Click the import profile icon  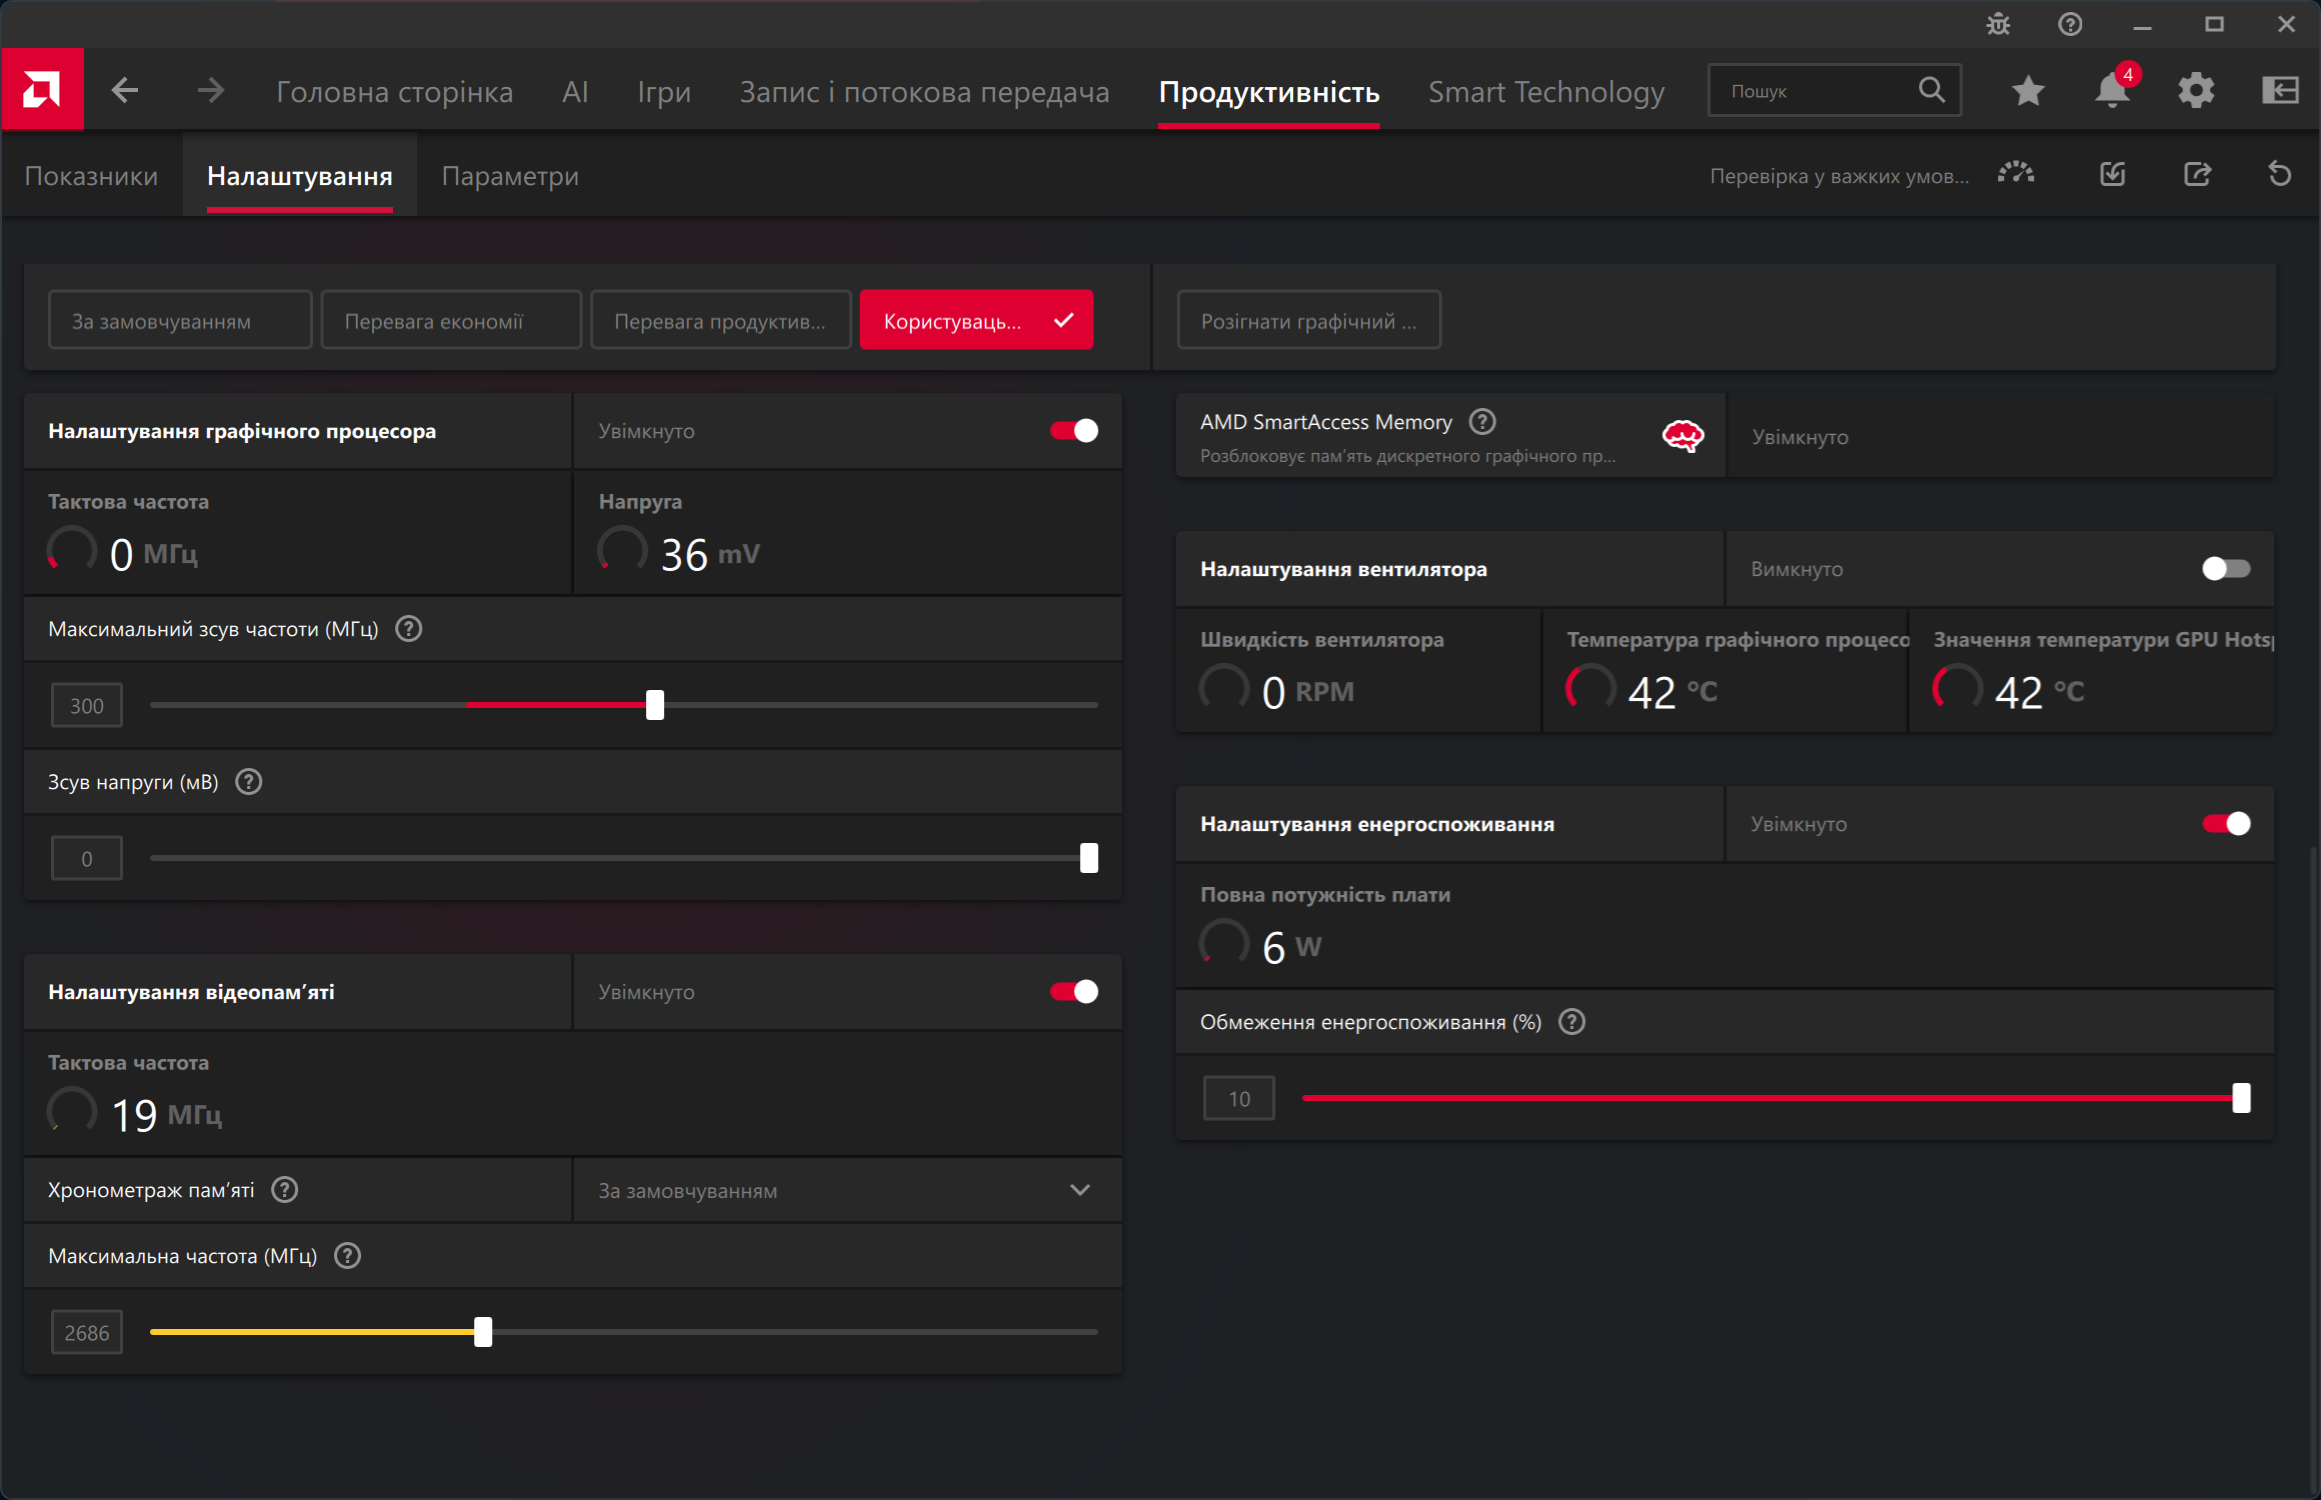point(2112,175)
